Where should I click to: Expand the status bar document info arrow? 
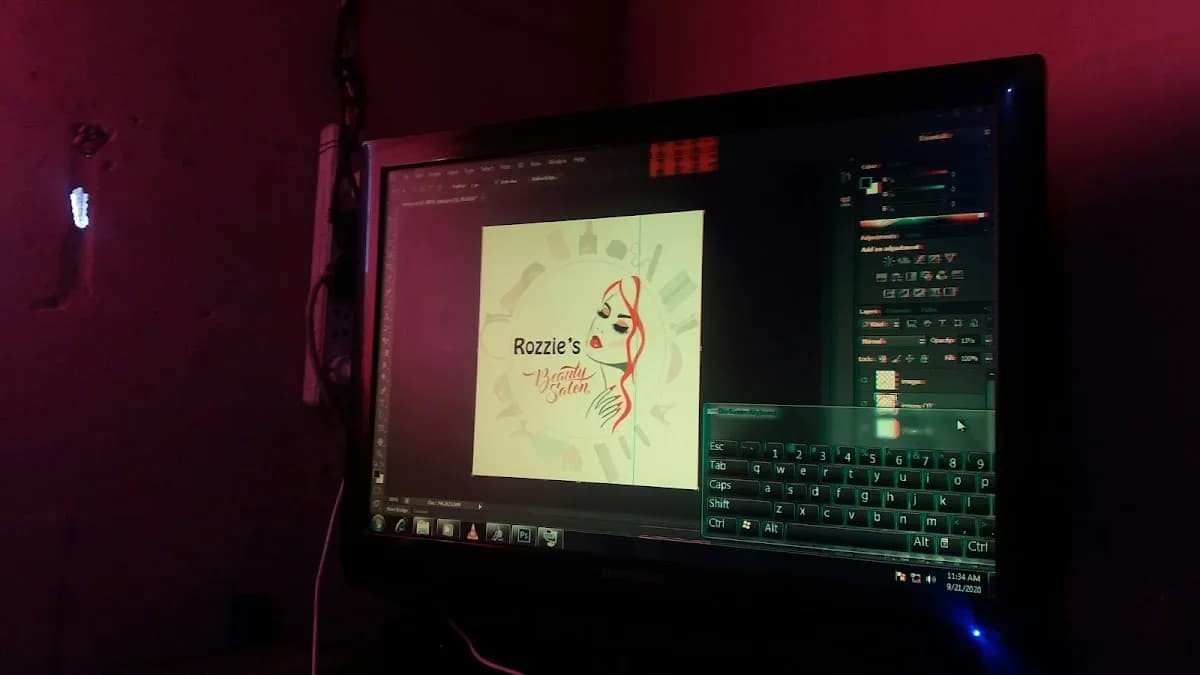480,505
